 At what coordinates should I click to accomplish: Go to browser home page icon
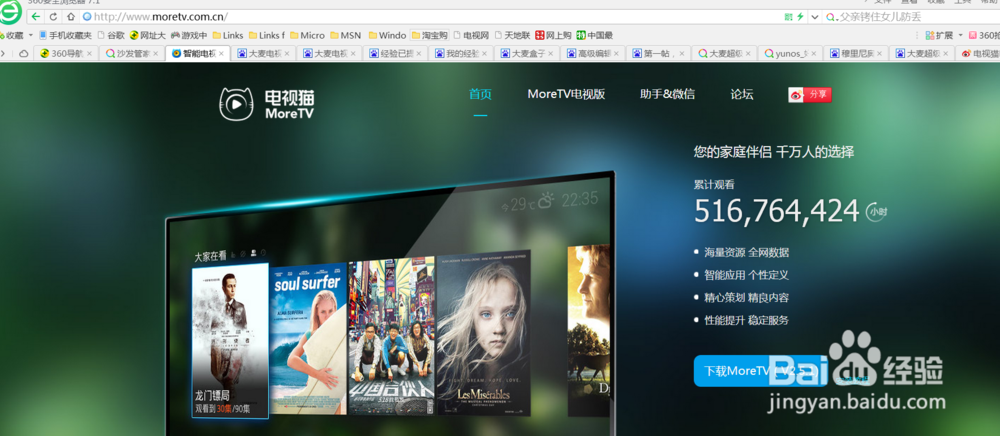pos(71,16)
